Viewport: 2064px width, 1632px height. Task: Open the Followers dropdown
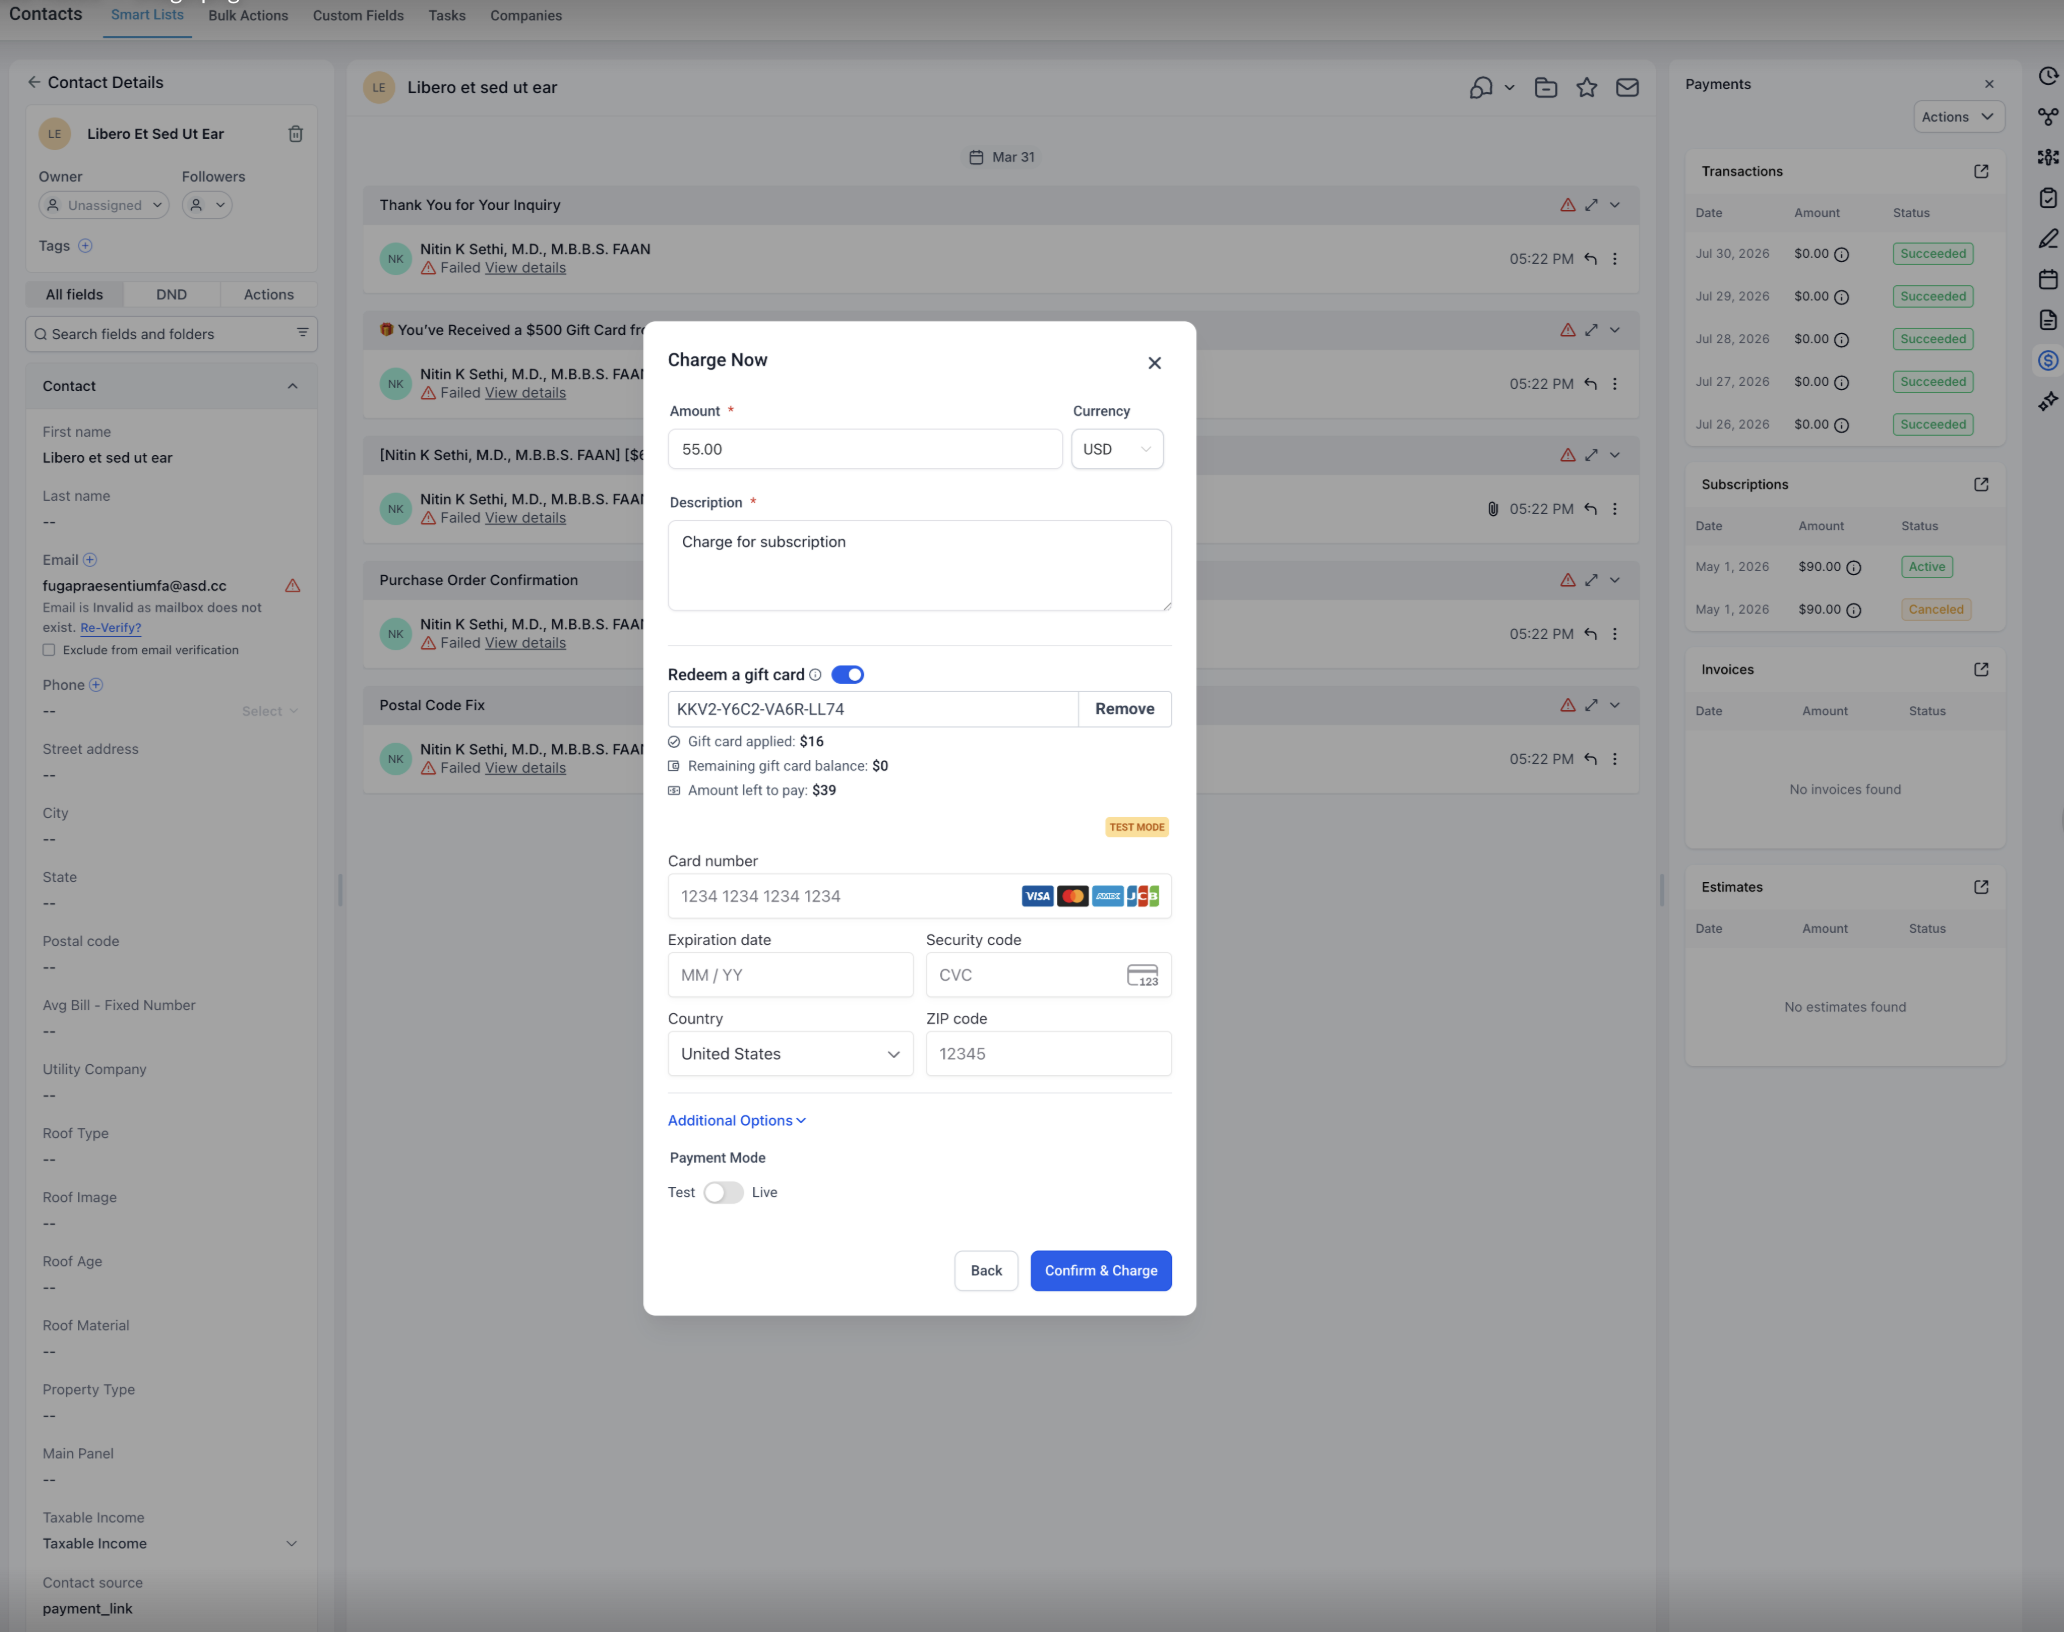(207, 205)
